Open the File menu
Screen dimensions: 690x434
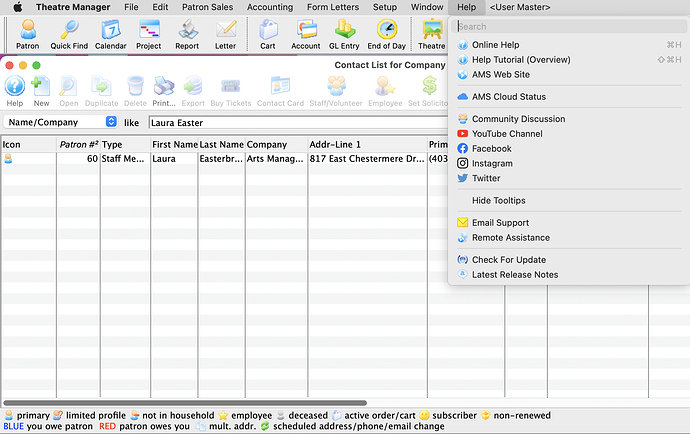coord(131,7)
